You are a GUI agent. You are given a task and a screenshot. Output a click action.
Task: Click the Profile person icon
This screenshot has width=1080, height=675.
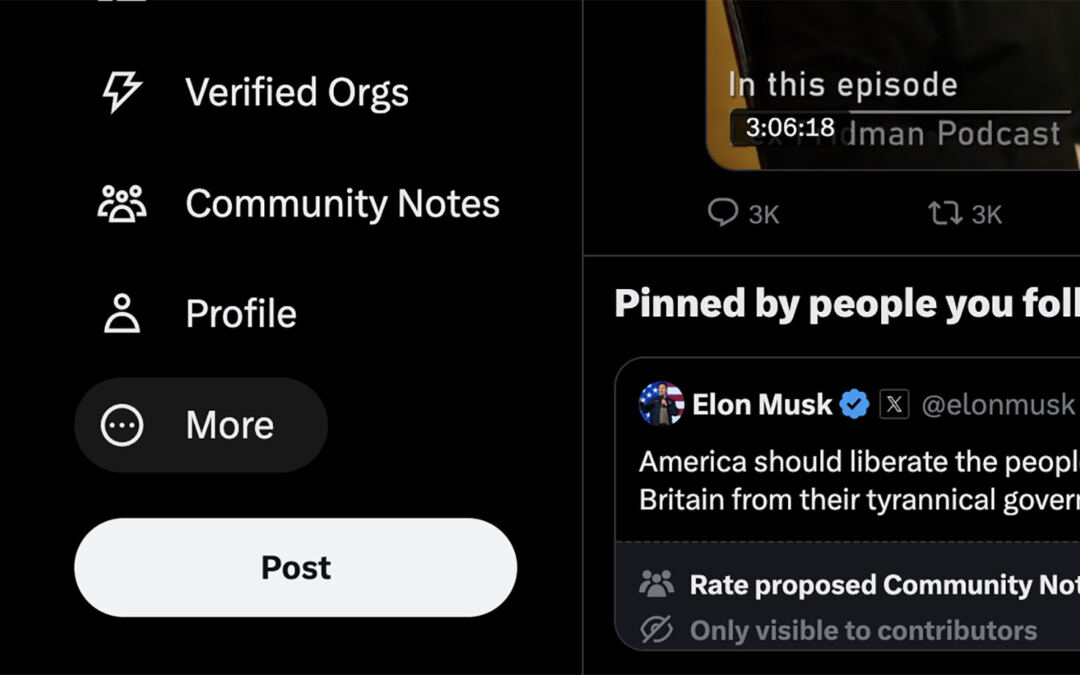[122, 313]
